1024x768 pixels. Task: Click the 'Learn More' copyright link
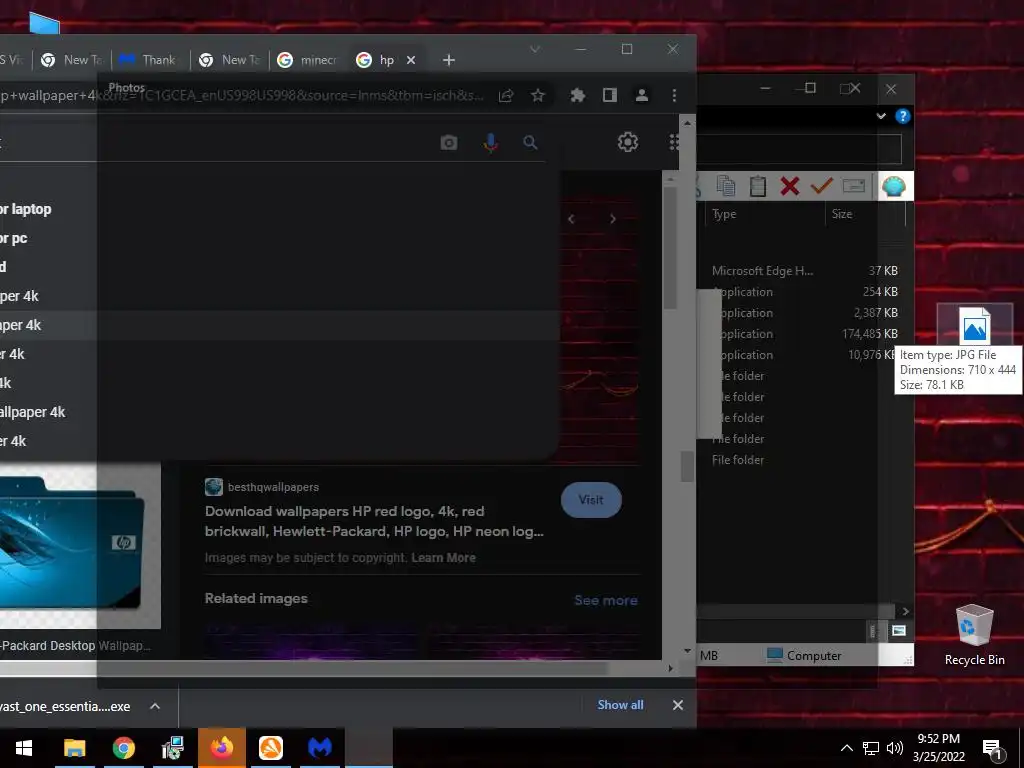443,558
